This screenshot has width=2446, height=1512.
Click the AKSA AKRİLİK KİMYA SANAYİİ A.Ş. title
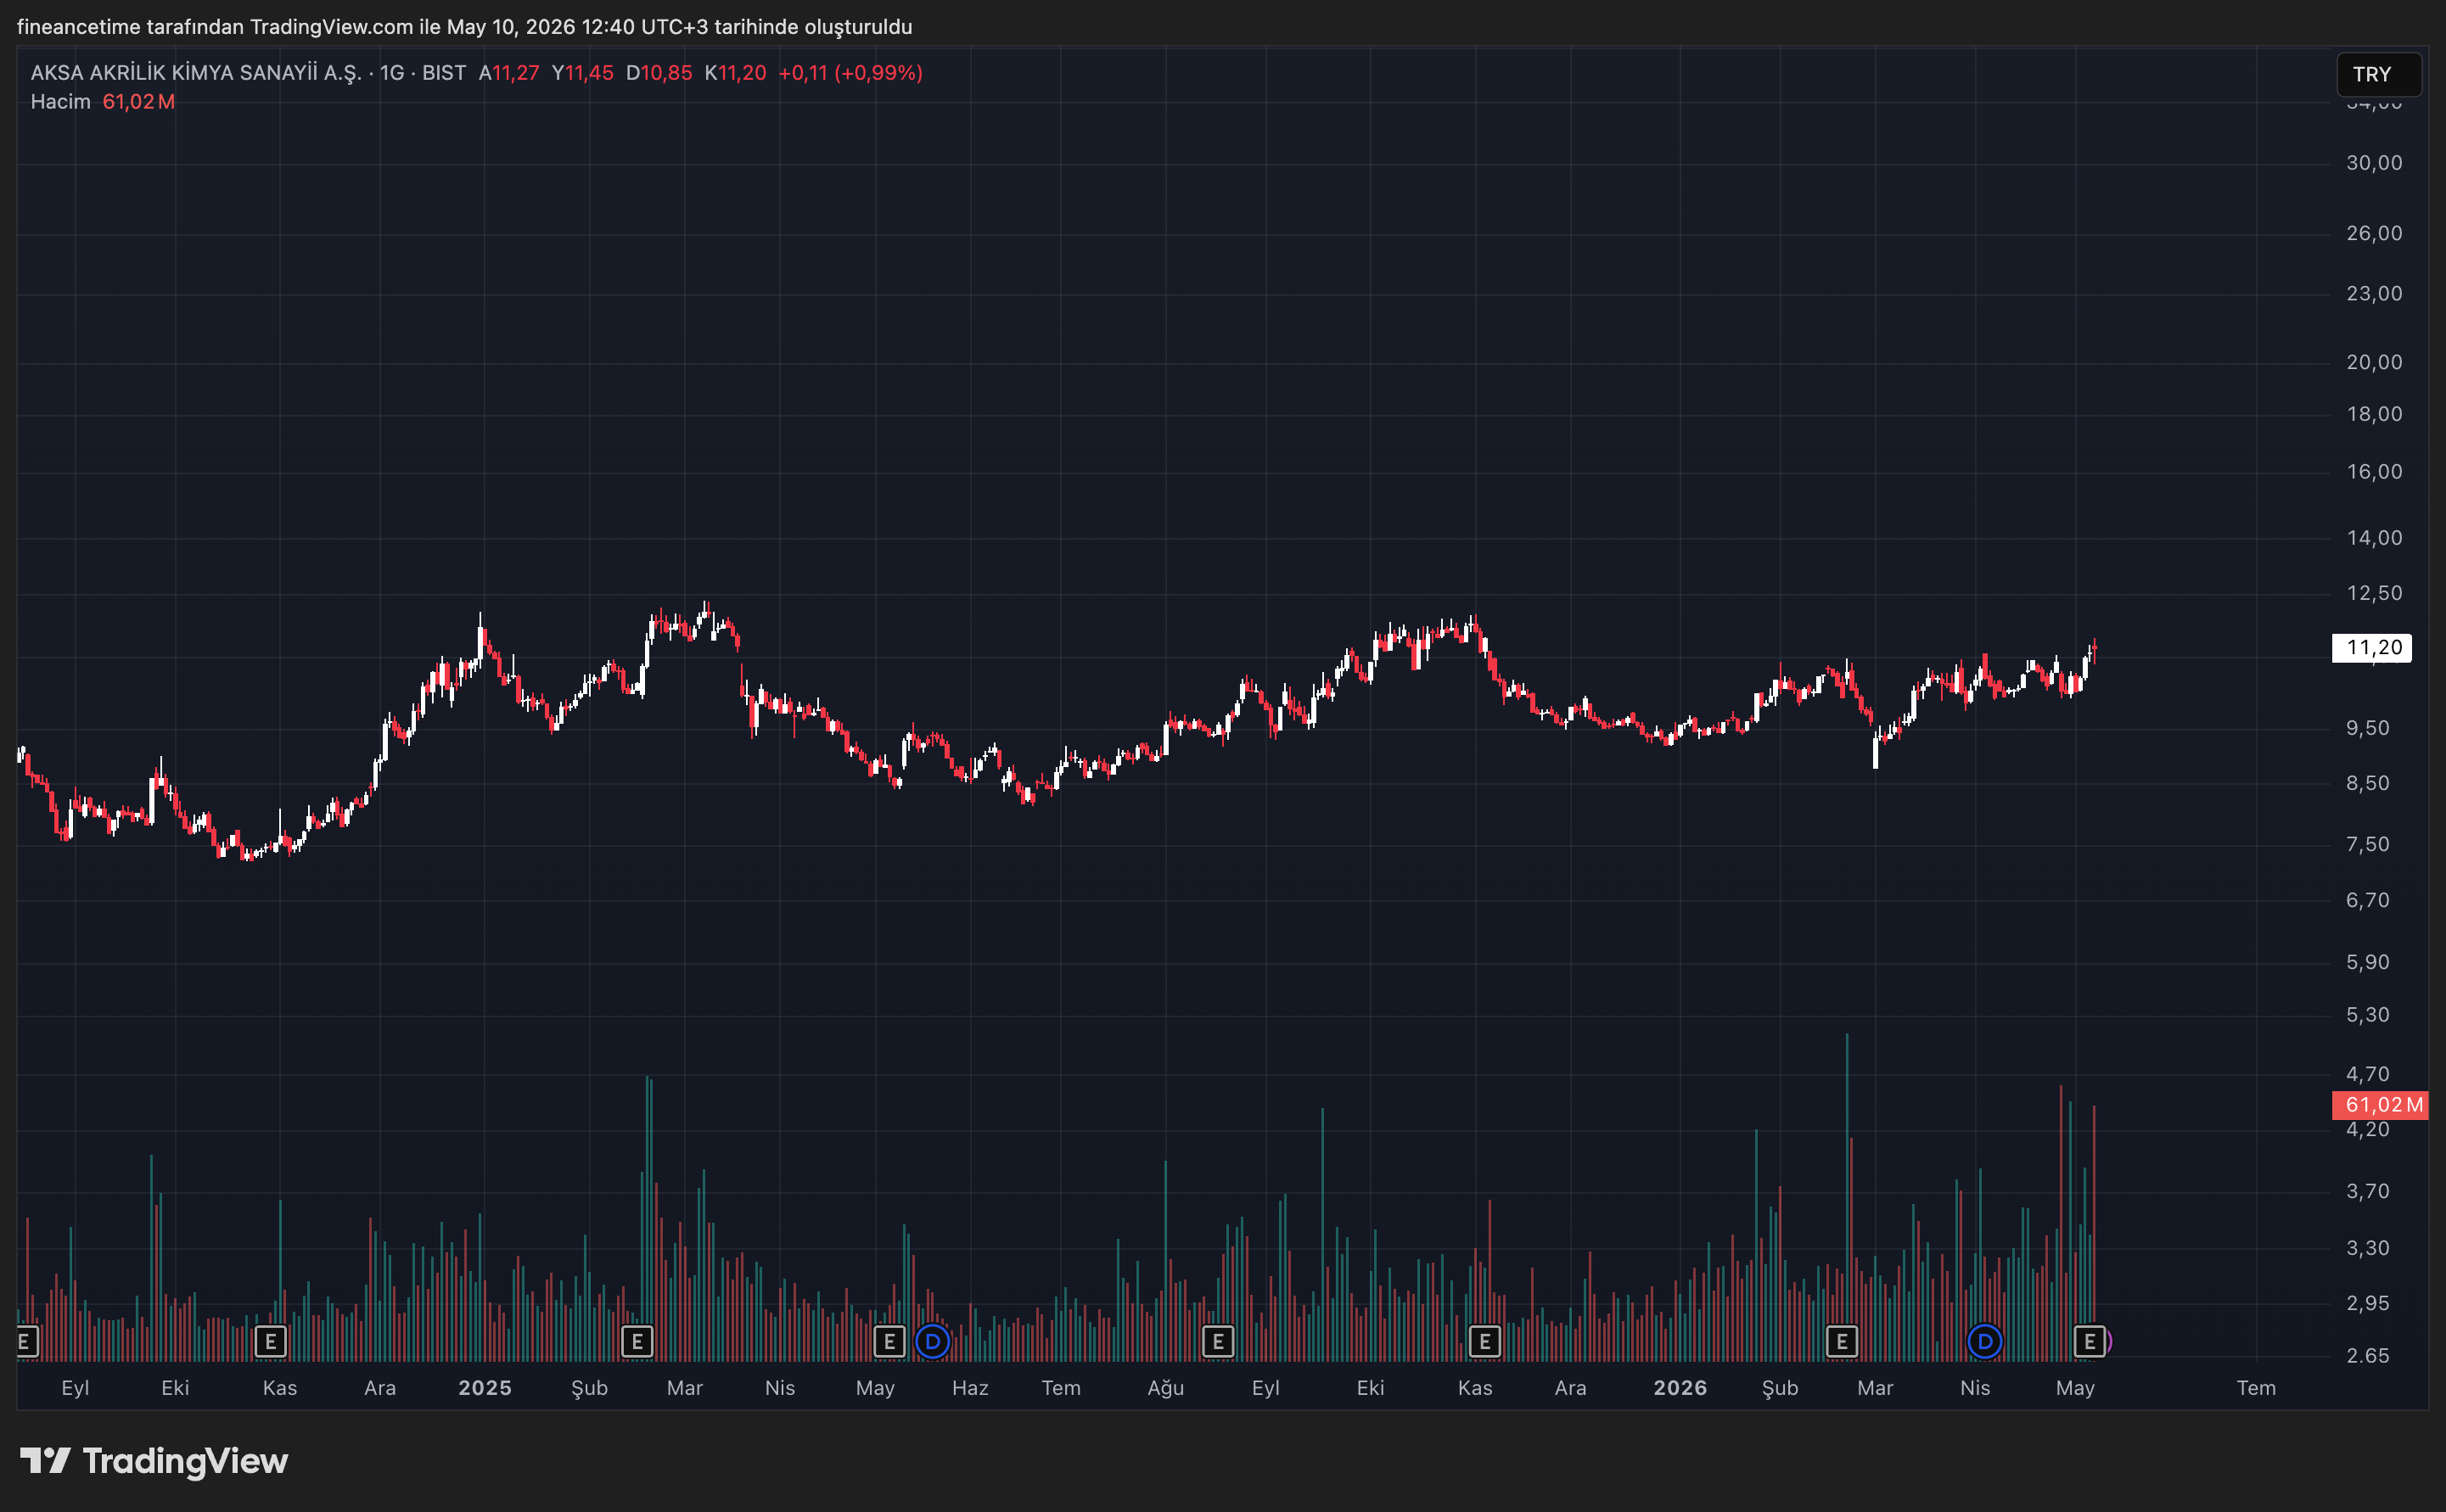click(196, 73)
